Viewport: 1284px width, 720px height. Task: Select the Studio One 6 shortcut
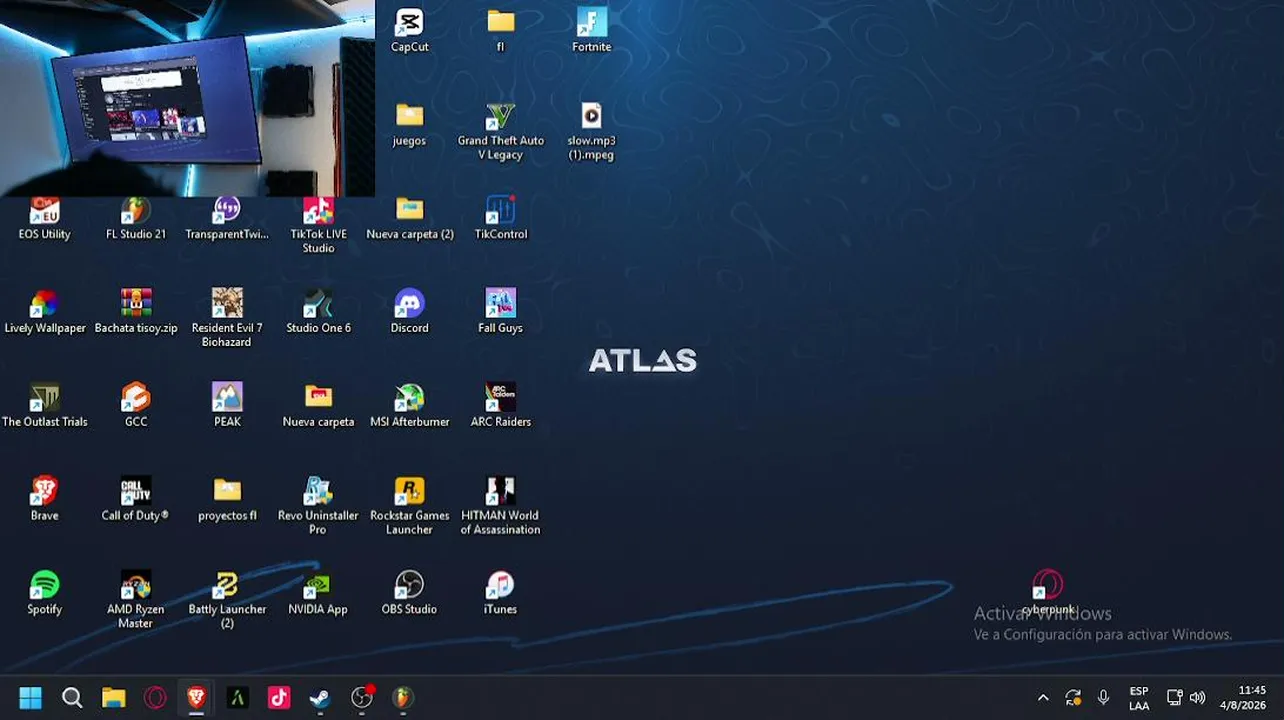click(318, 312)
